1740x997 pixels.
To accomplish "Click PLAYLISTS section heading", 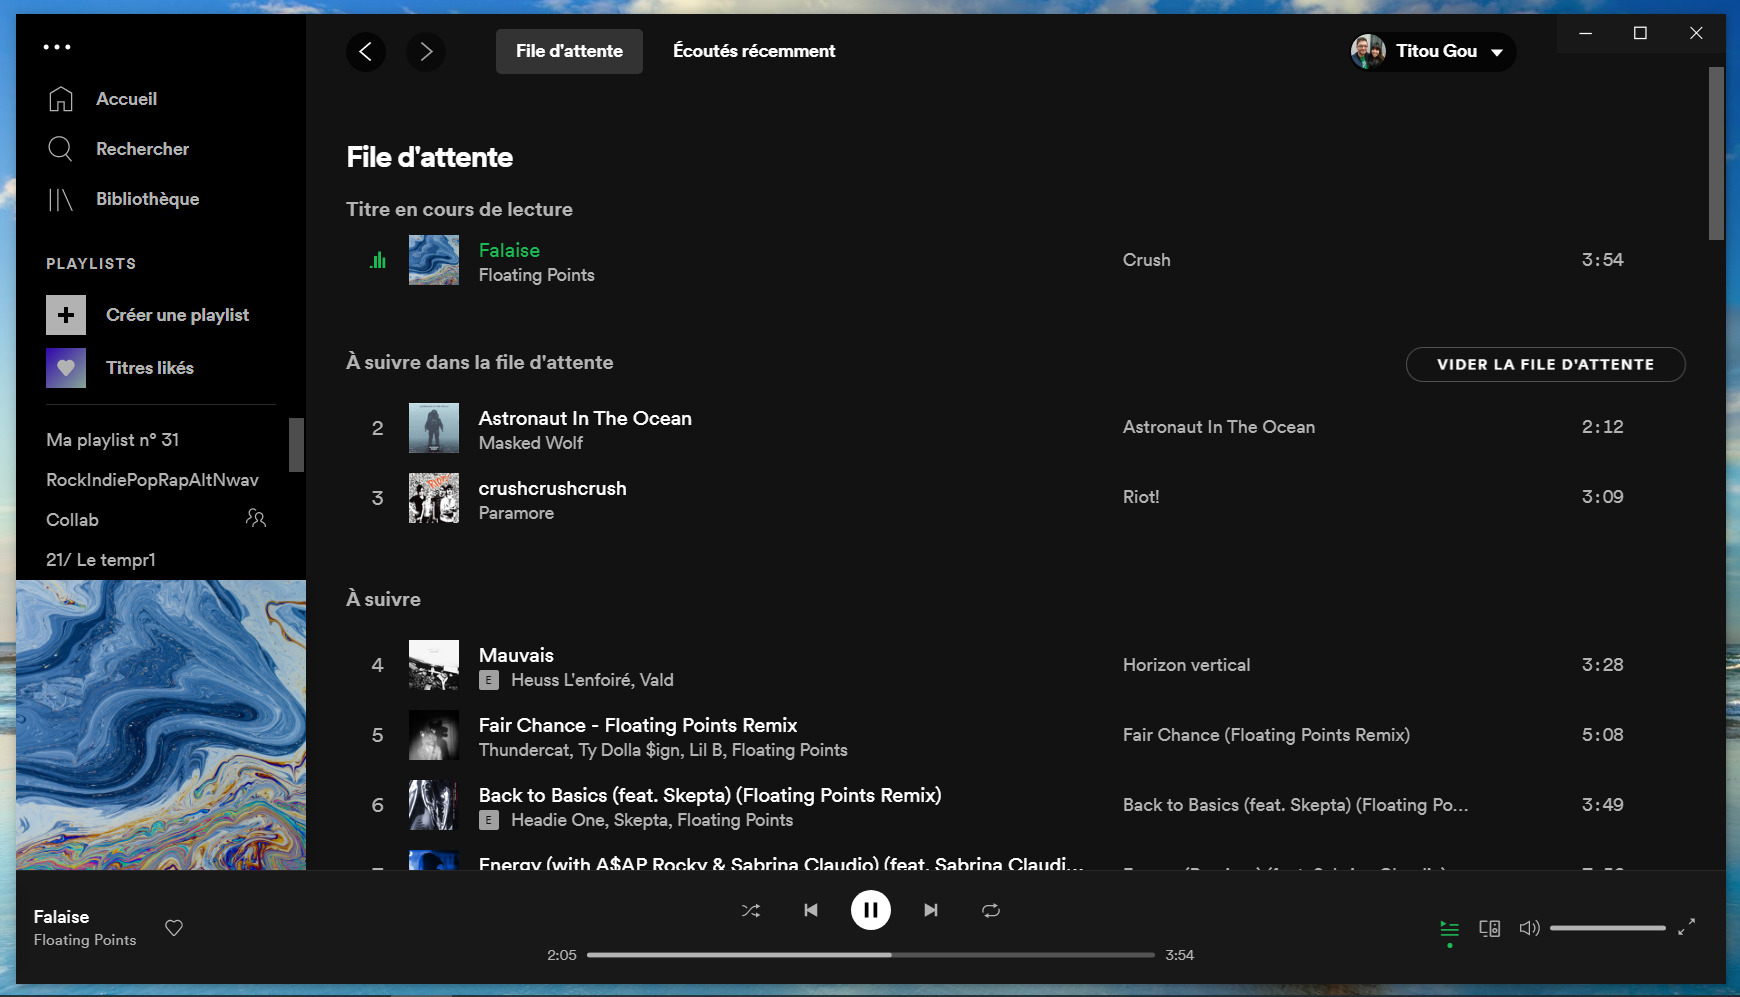I will 91,264.
